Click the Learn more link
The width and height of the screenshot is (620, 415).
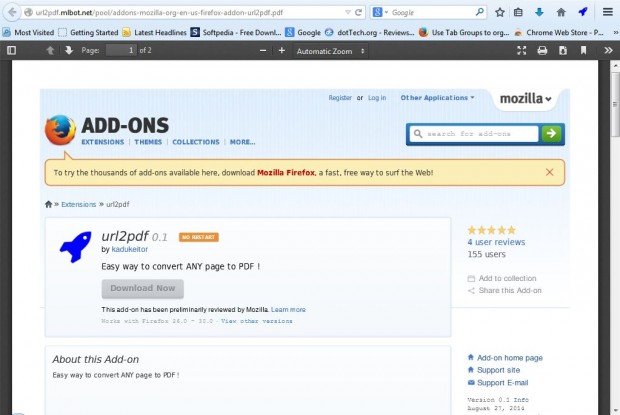[x=288, y=309]
